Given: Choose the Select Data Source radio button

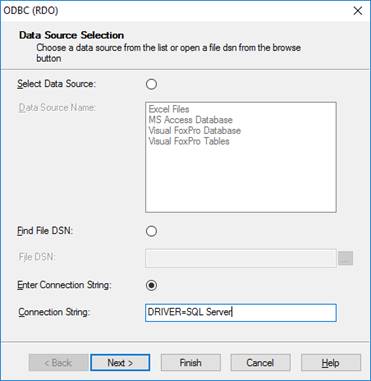Looking at the screenshot, I should pos(151,84).
